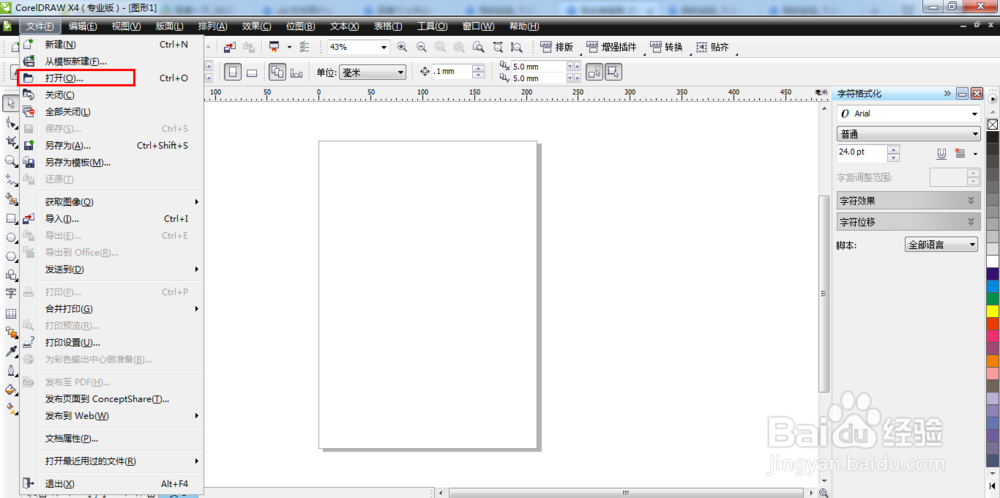Image resolution: width=1000 pixels, height=498 pixels.
Task: Open the Application Launcher dropdown arrow
Action: [x=289, y=47]
